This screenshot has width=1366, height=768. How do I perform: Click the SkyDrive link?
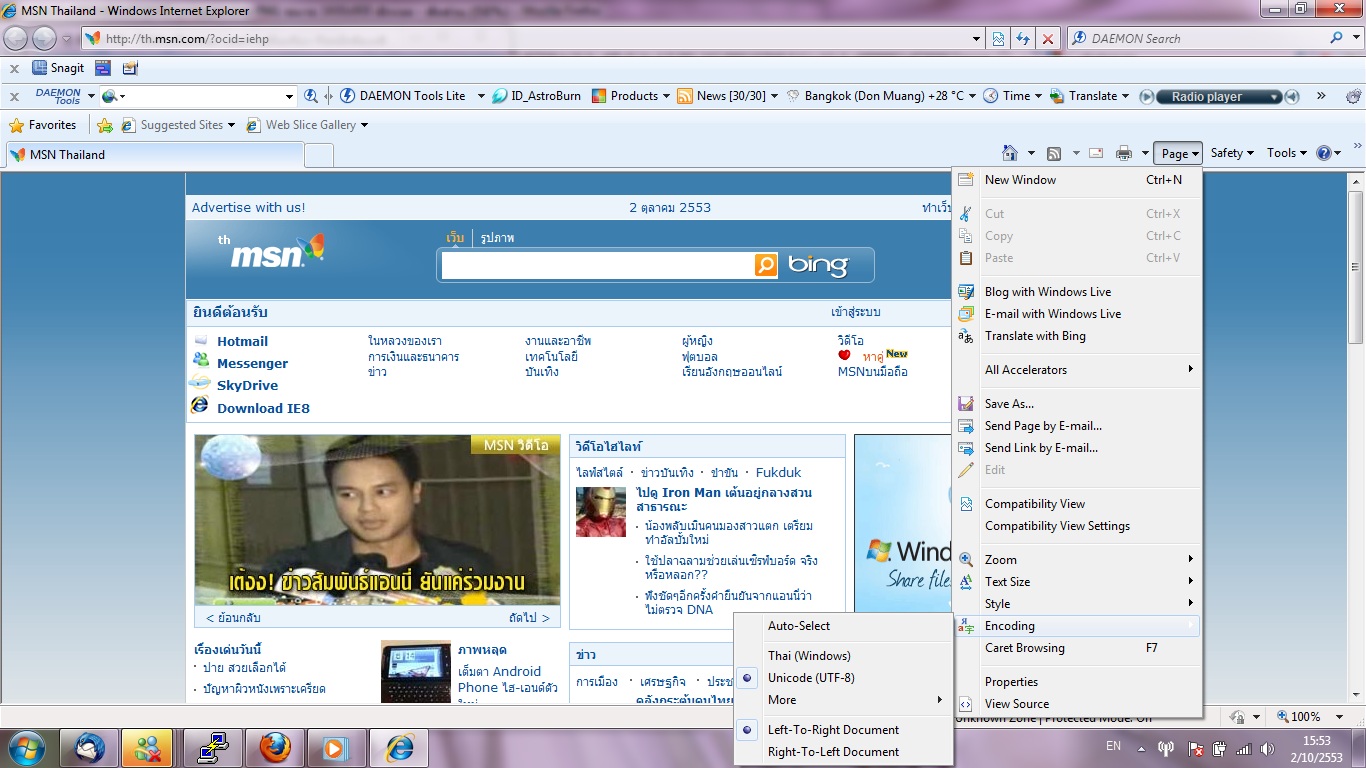(247, 385)
